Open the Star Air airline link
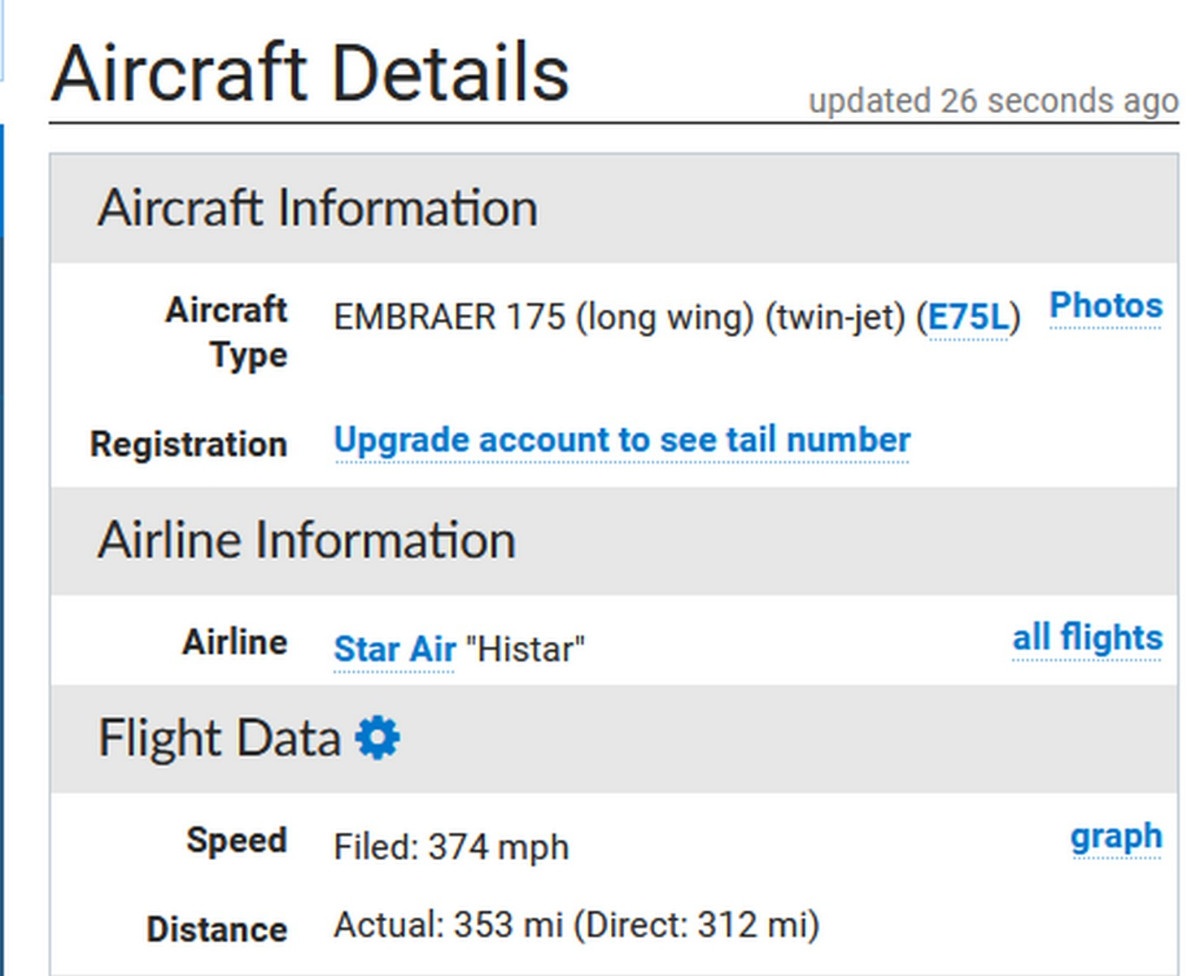Screen dimensions: 1200x976 tap(394, 649)
